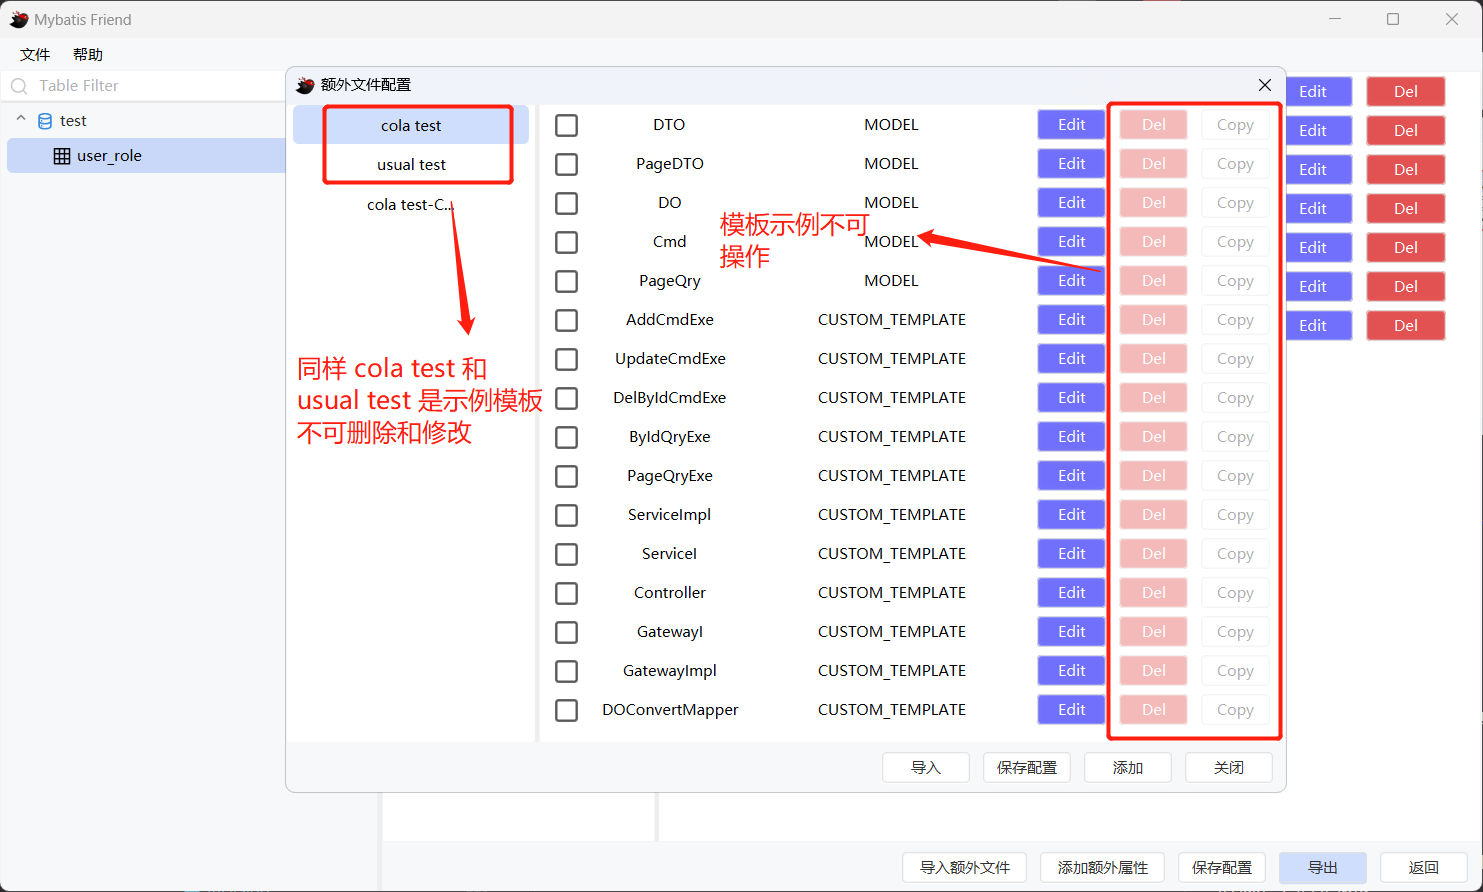
Task: Tick the DOConvertMapper row checkbox
Action: pos(566,710)
